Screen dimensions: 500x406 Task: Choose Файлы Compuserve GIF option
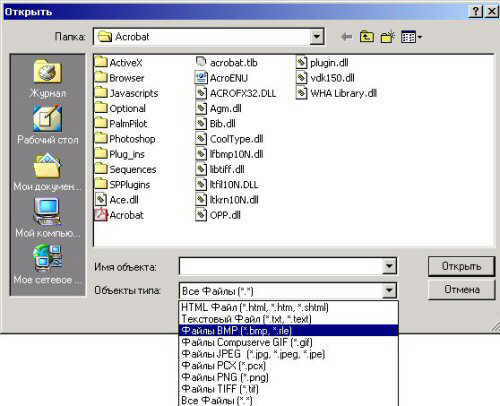coord(288,342)
